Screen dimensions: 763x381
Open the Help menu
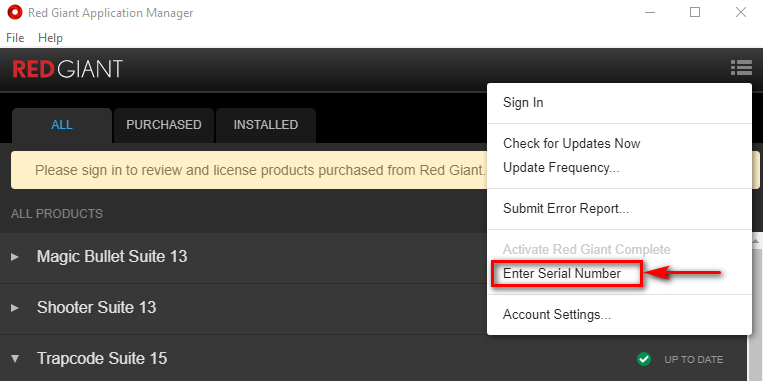(x=51, y=37)
